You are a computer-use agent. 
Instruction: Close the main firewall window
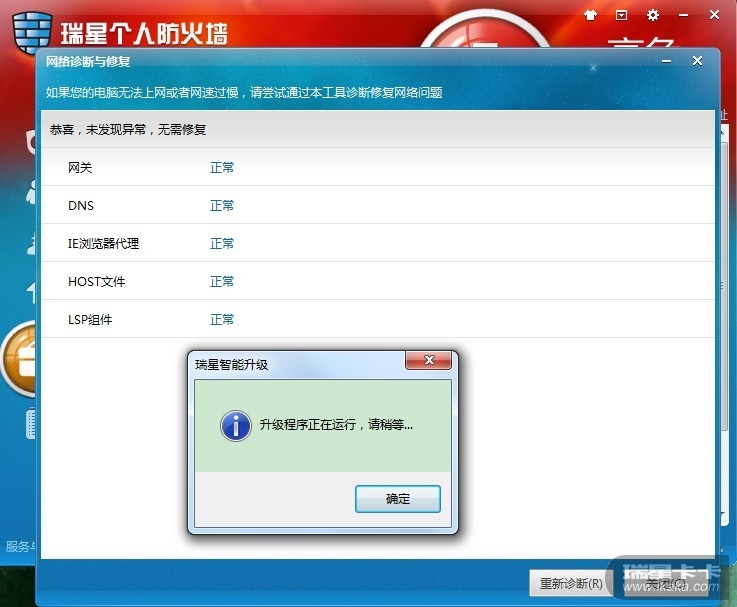[x=714, y=15]
